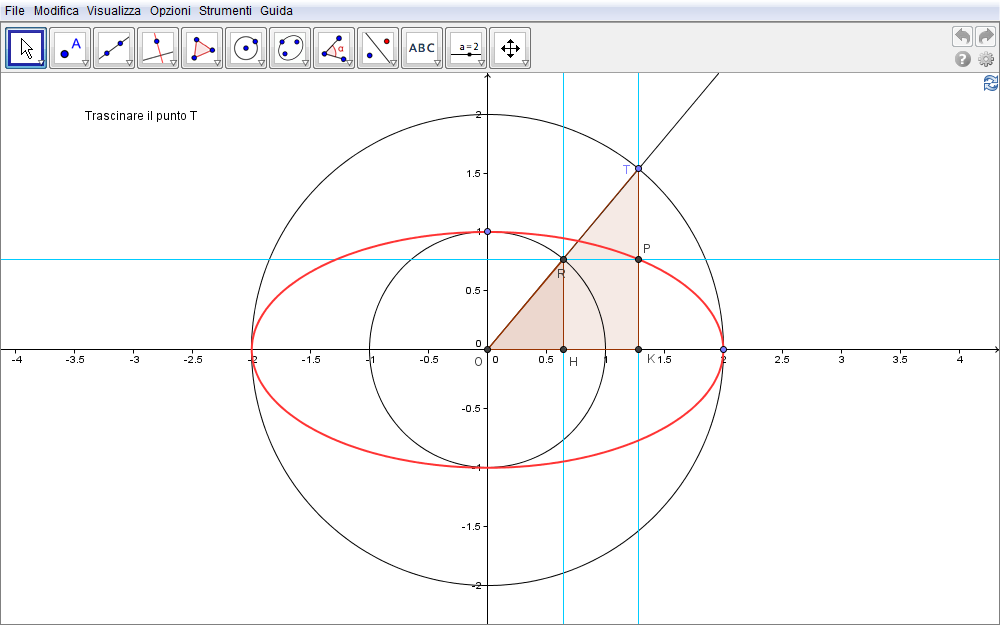The height and width of the screenshot is (625, 1000).
Task: Open the Opzioni menu
Action: pos(170,10)
